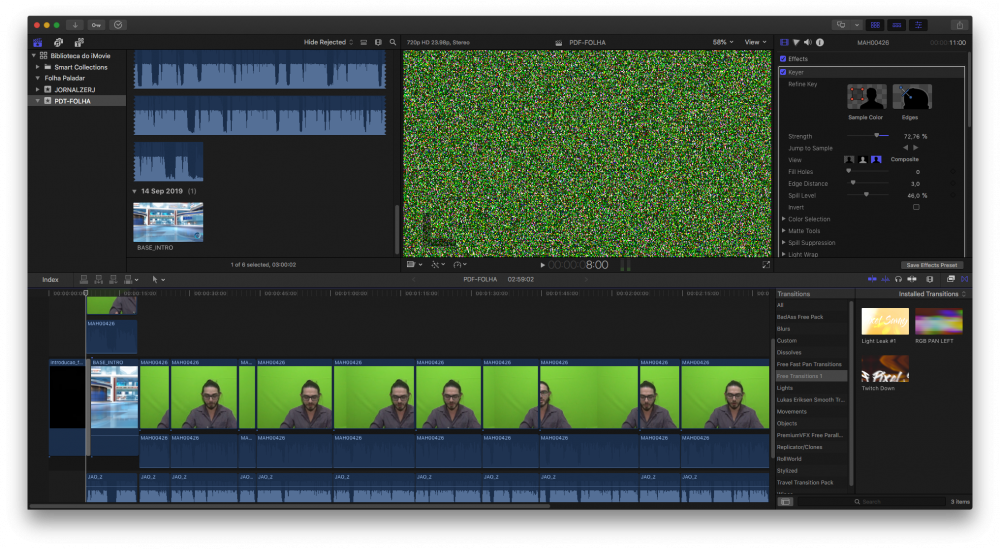The height and width of the screenshot is (549, 1000).
Task: Toggle the timeline panel icon
Action: click(x=897, y=25)
